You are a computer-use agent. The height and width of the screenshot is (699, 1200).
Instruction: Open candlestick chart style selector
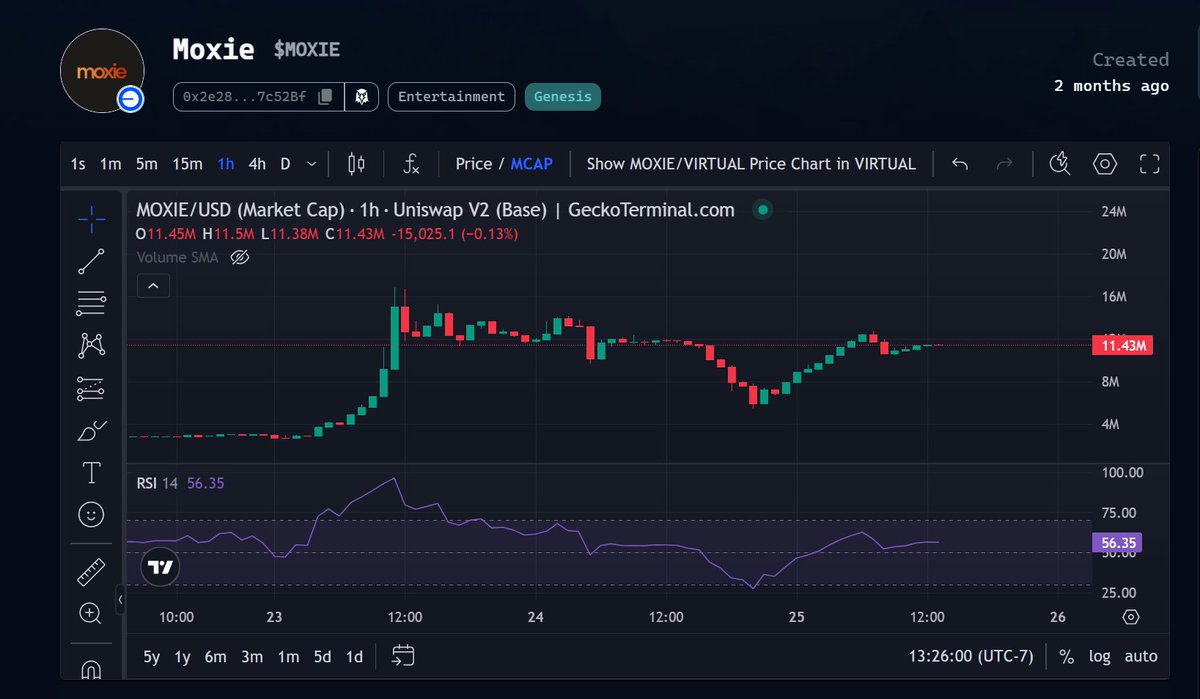pos(357,164)
